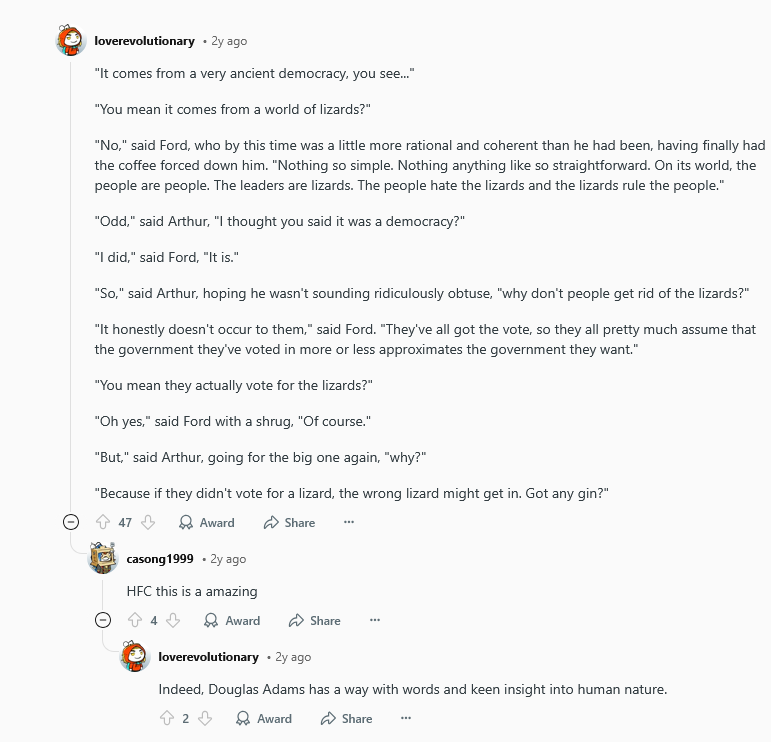Give an Award to the top comment
Image resolution: width=771 pixels, height=742 pixels.
[x=206, y=522]
